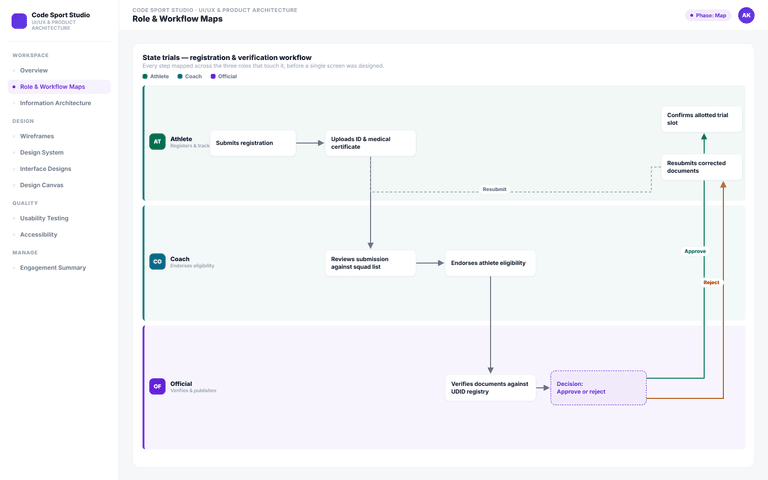Select Reviews submission against squad list step

370,263
